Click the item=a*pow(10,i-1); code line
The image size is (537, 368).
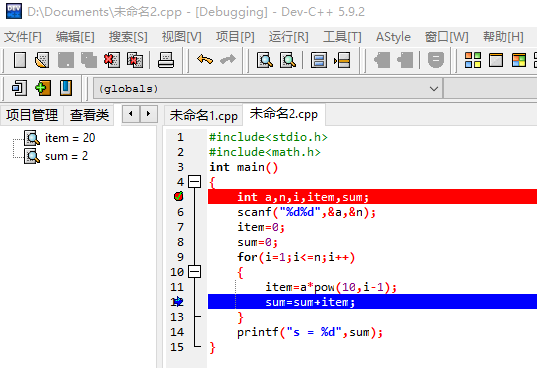click(x=331, y=287)
